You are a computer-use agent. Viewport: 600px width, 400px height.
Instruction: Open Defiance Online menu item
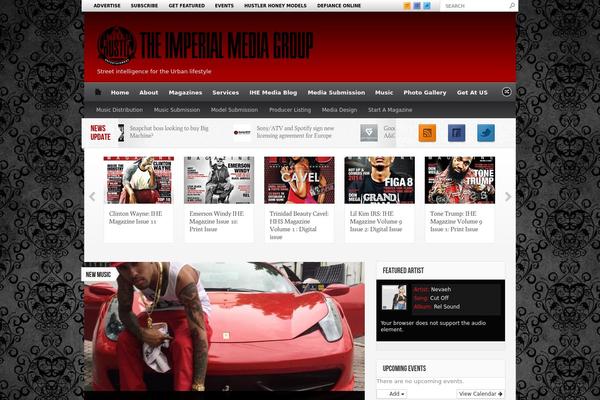point(339,6)
